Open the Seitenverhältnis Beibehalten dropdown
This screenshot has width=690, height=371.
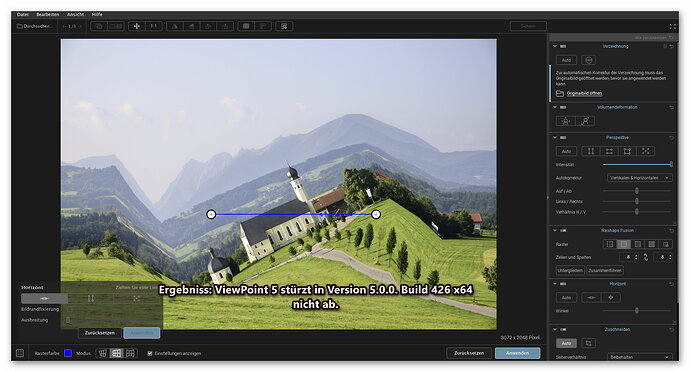click(x=639, y=357)
